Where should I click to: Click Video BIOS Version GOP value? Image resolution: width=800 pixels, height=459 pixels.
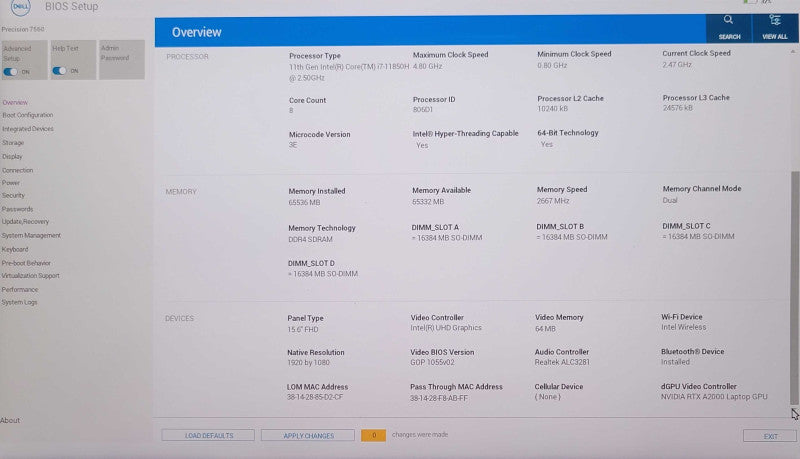pos(432,362)
